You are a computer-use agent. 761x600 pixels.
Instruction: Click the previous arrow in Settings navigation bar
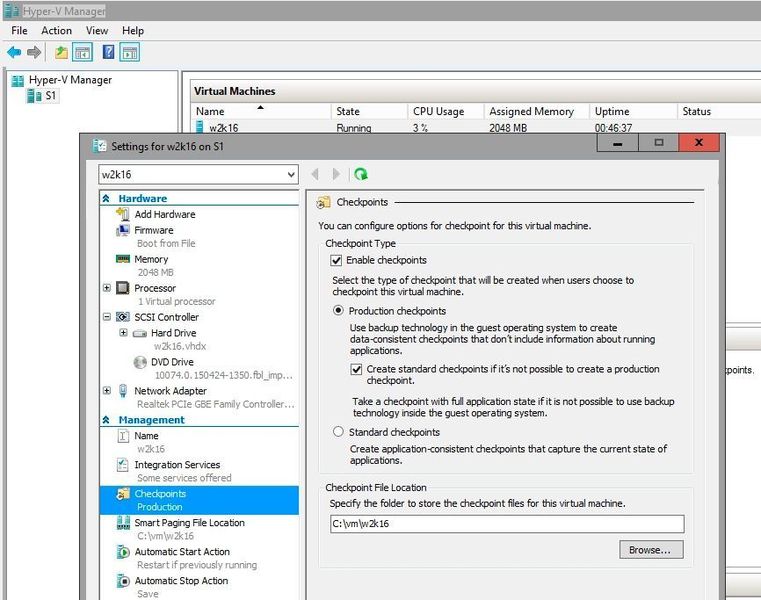[315, 174]
